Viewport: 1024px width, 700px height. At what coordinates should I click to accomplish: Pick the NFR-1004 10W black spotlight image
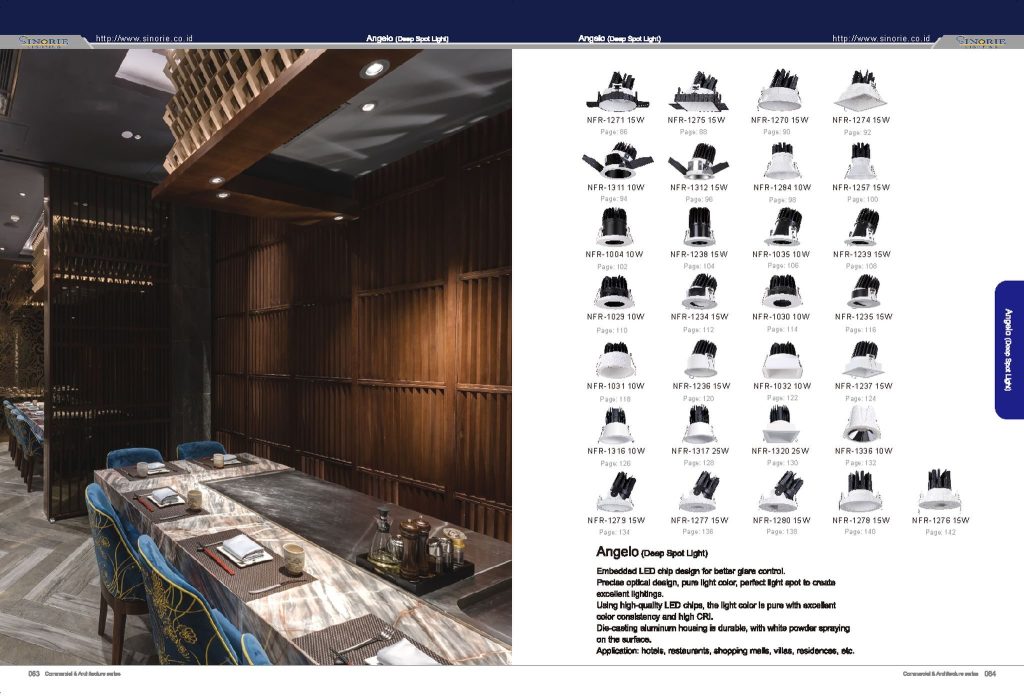pos(614,228)
